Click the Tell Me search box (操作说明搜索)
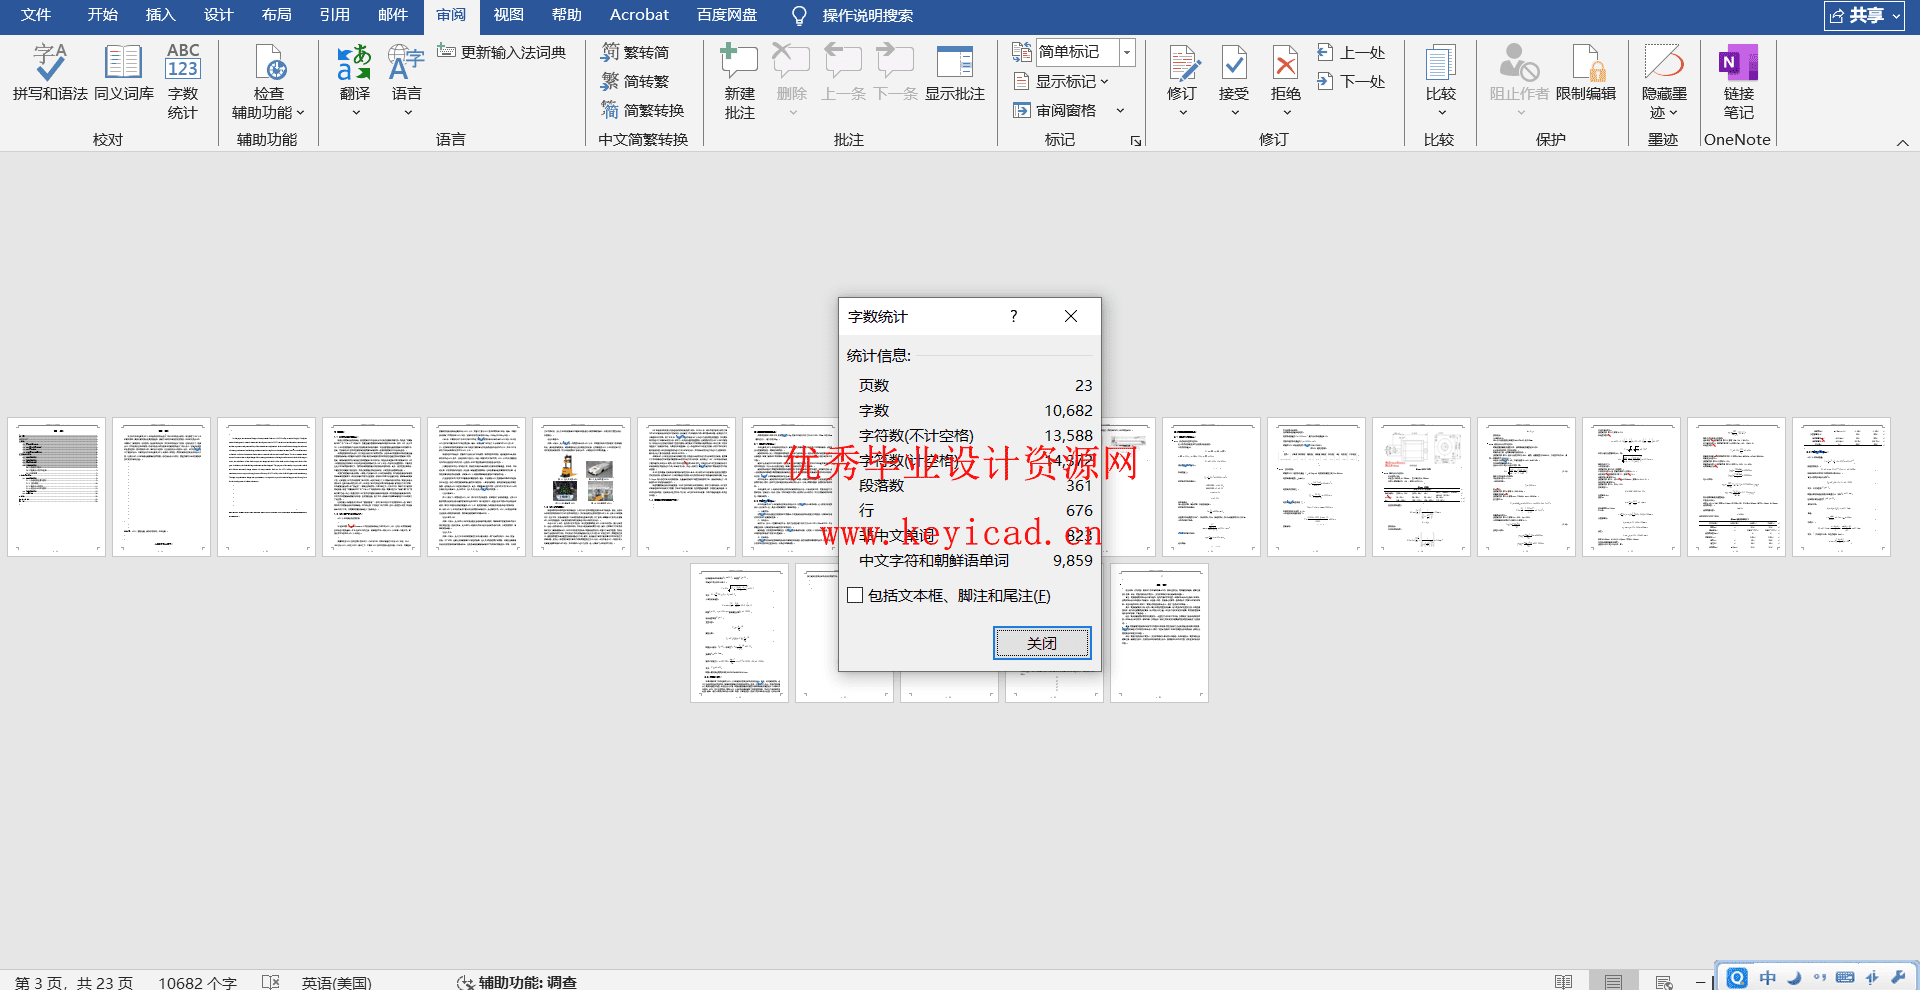 click(867, 15)
